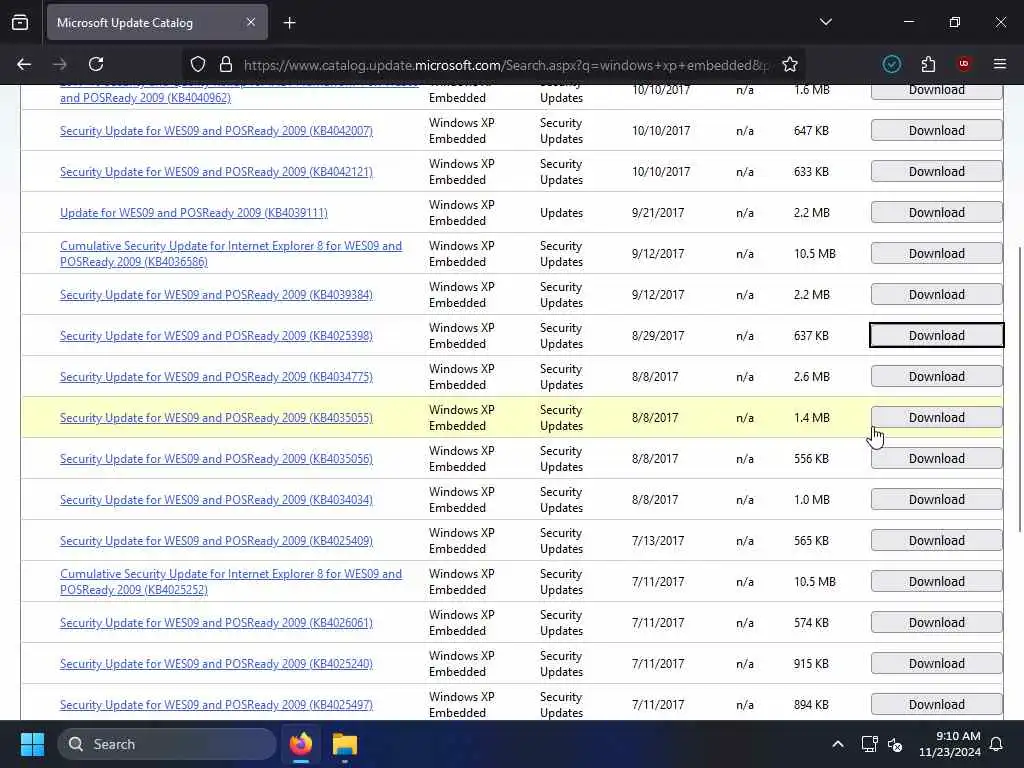Open the clock showing 9:10 AM
The image size is (1024, 768).
tap(950, 744)
